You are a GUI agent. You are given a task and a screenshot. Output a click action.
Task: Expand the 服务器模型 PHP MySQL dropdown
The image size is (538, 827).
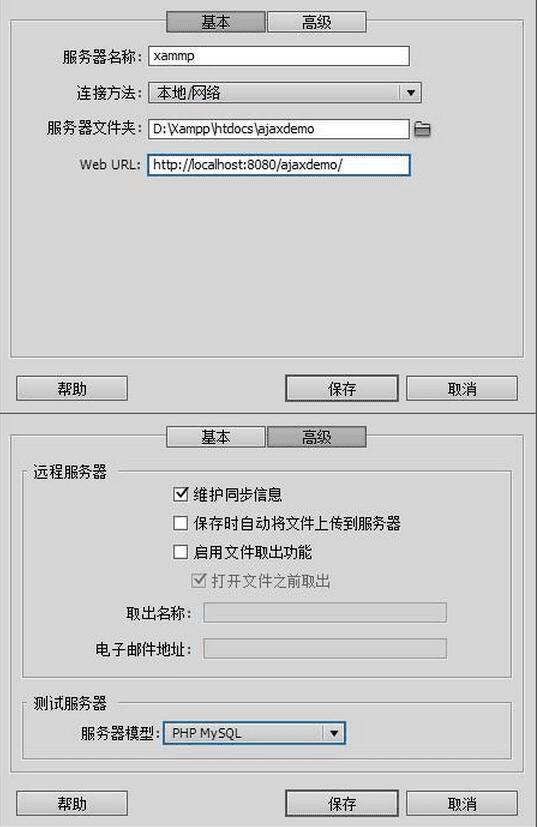pos(254,733)
